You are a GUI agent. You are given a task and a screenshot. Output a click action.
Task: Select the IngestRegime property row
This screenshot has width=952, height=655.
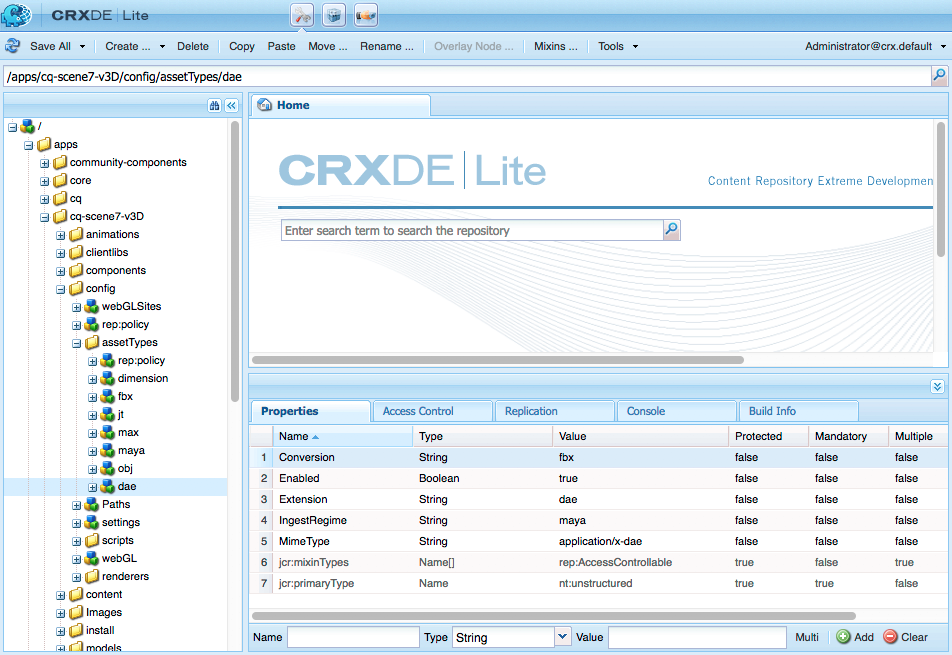[598, 520]
